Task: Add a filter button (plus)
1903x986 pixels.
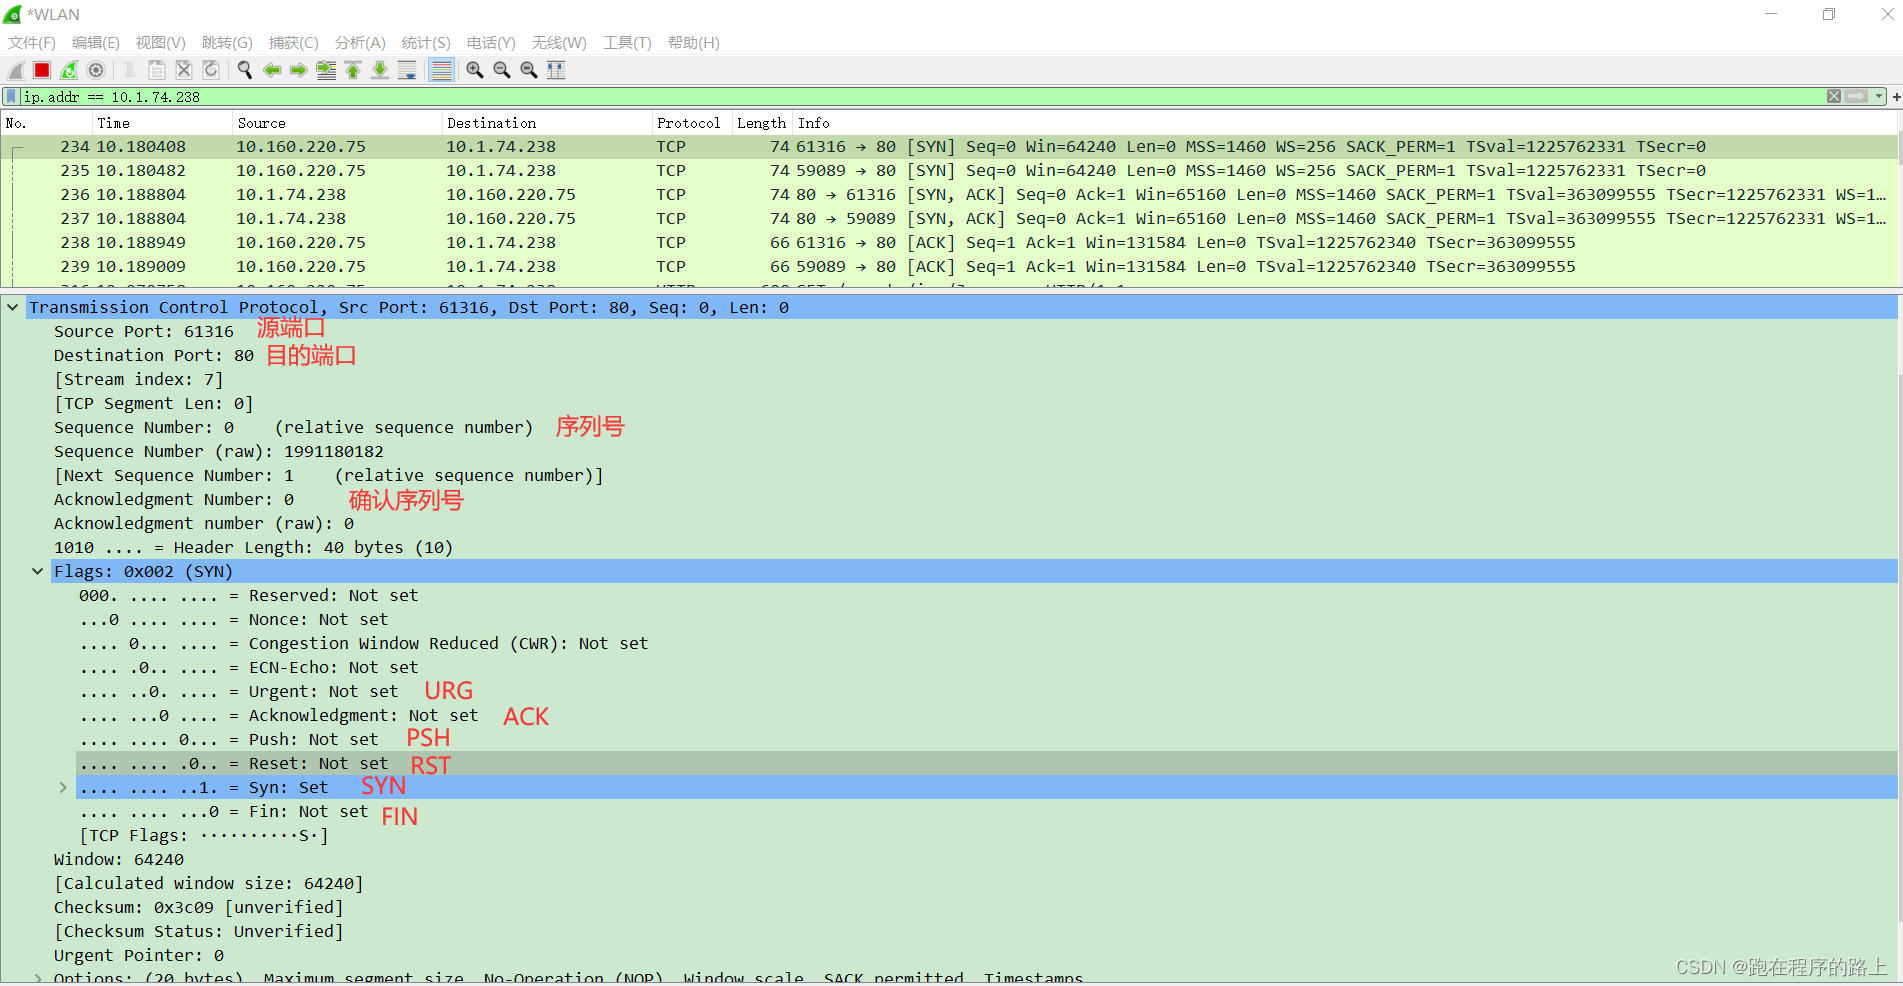Action: click(1896, 97)
